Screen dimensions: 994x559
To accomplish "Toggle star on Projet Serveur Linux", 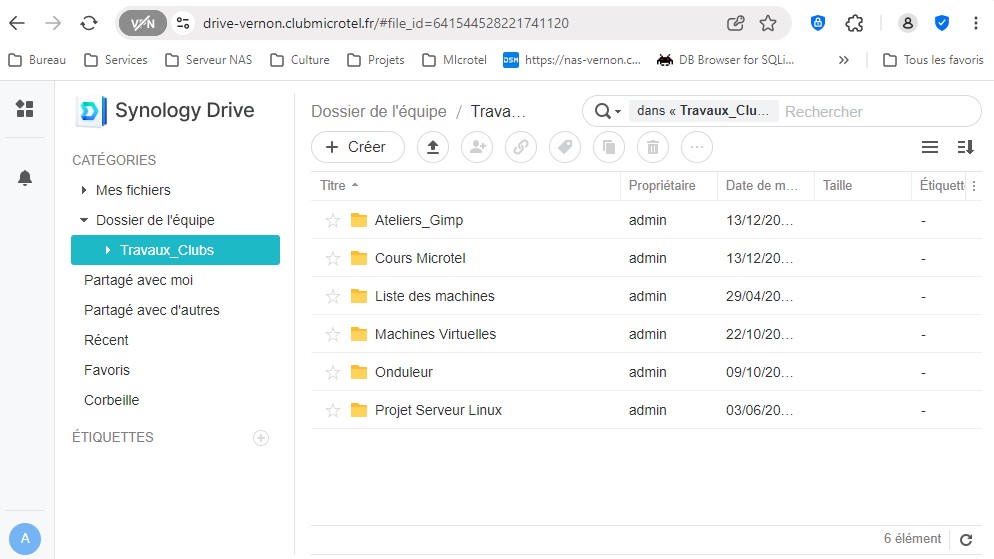I will 333,410.
